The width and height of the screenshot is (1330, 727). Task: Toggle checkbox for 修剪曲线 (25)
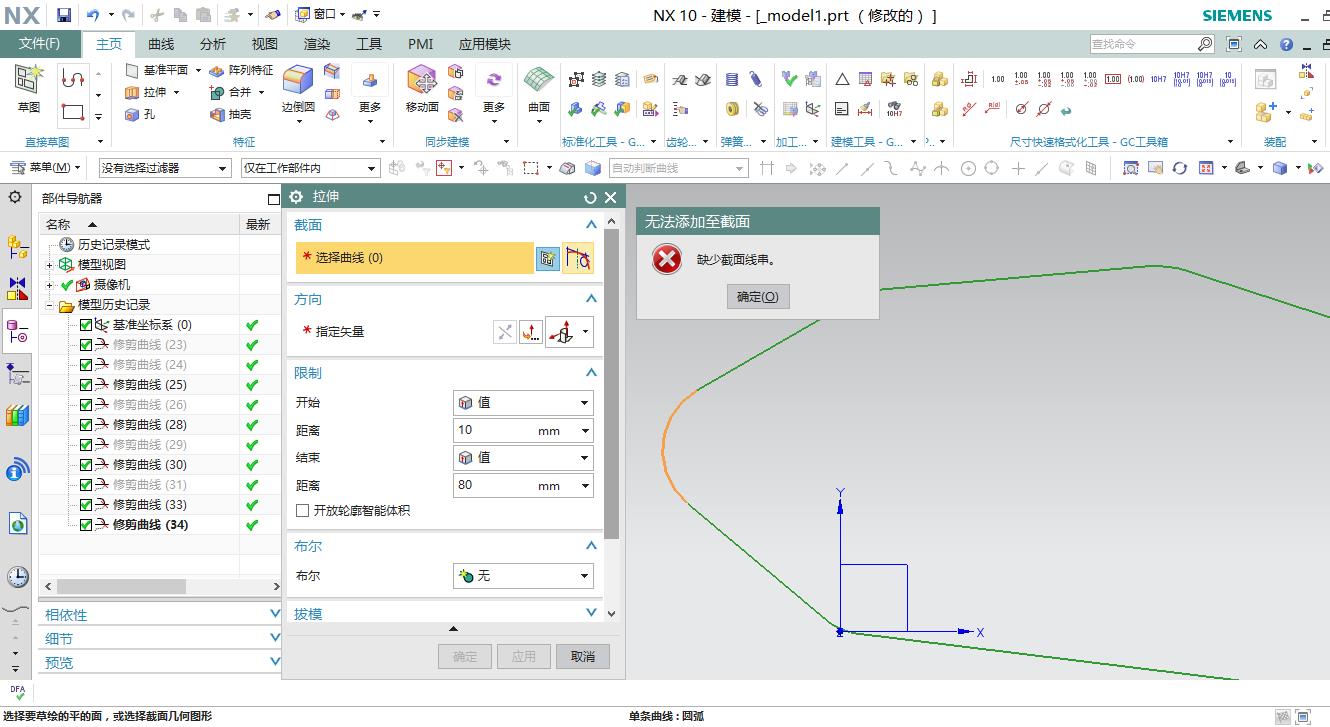pos(86,385)
